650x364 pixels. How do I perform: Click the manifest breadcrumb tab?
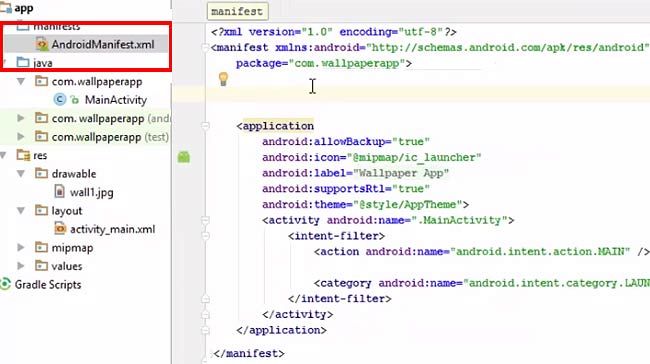coord(237,11)
